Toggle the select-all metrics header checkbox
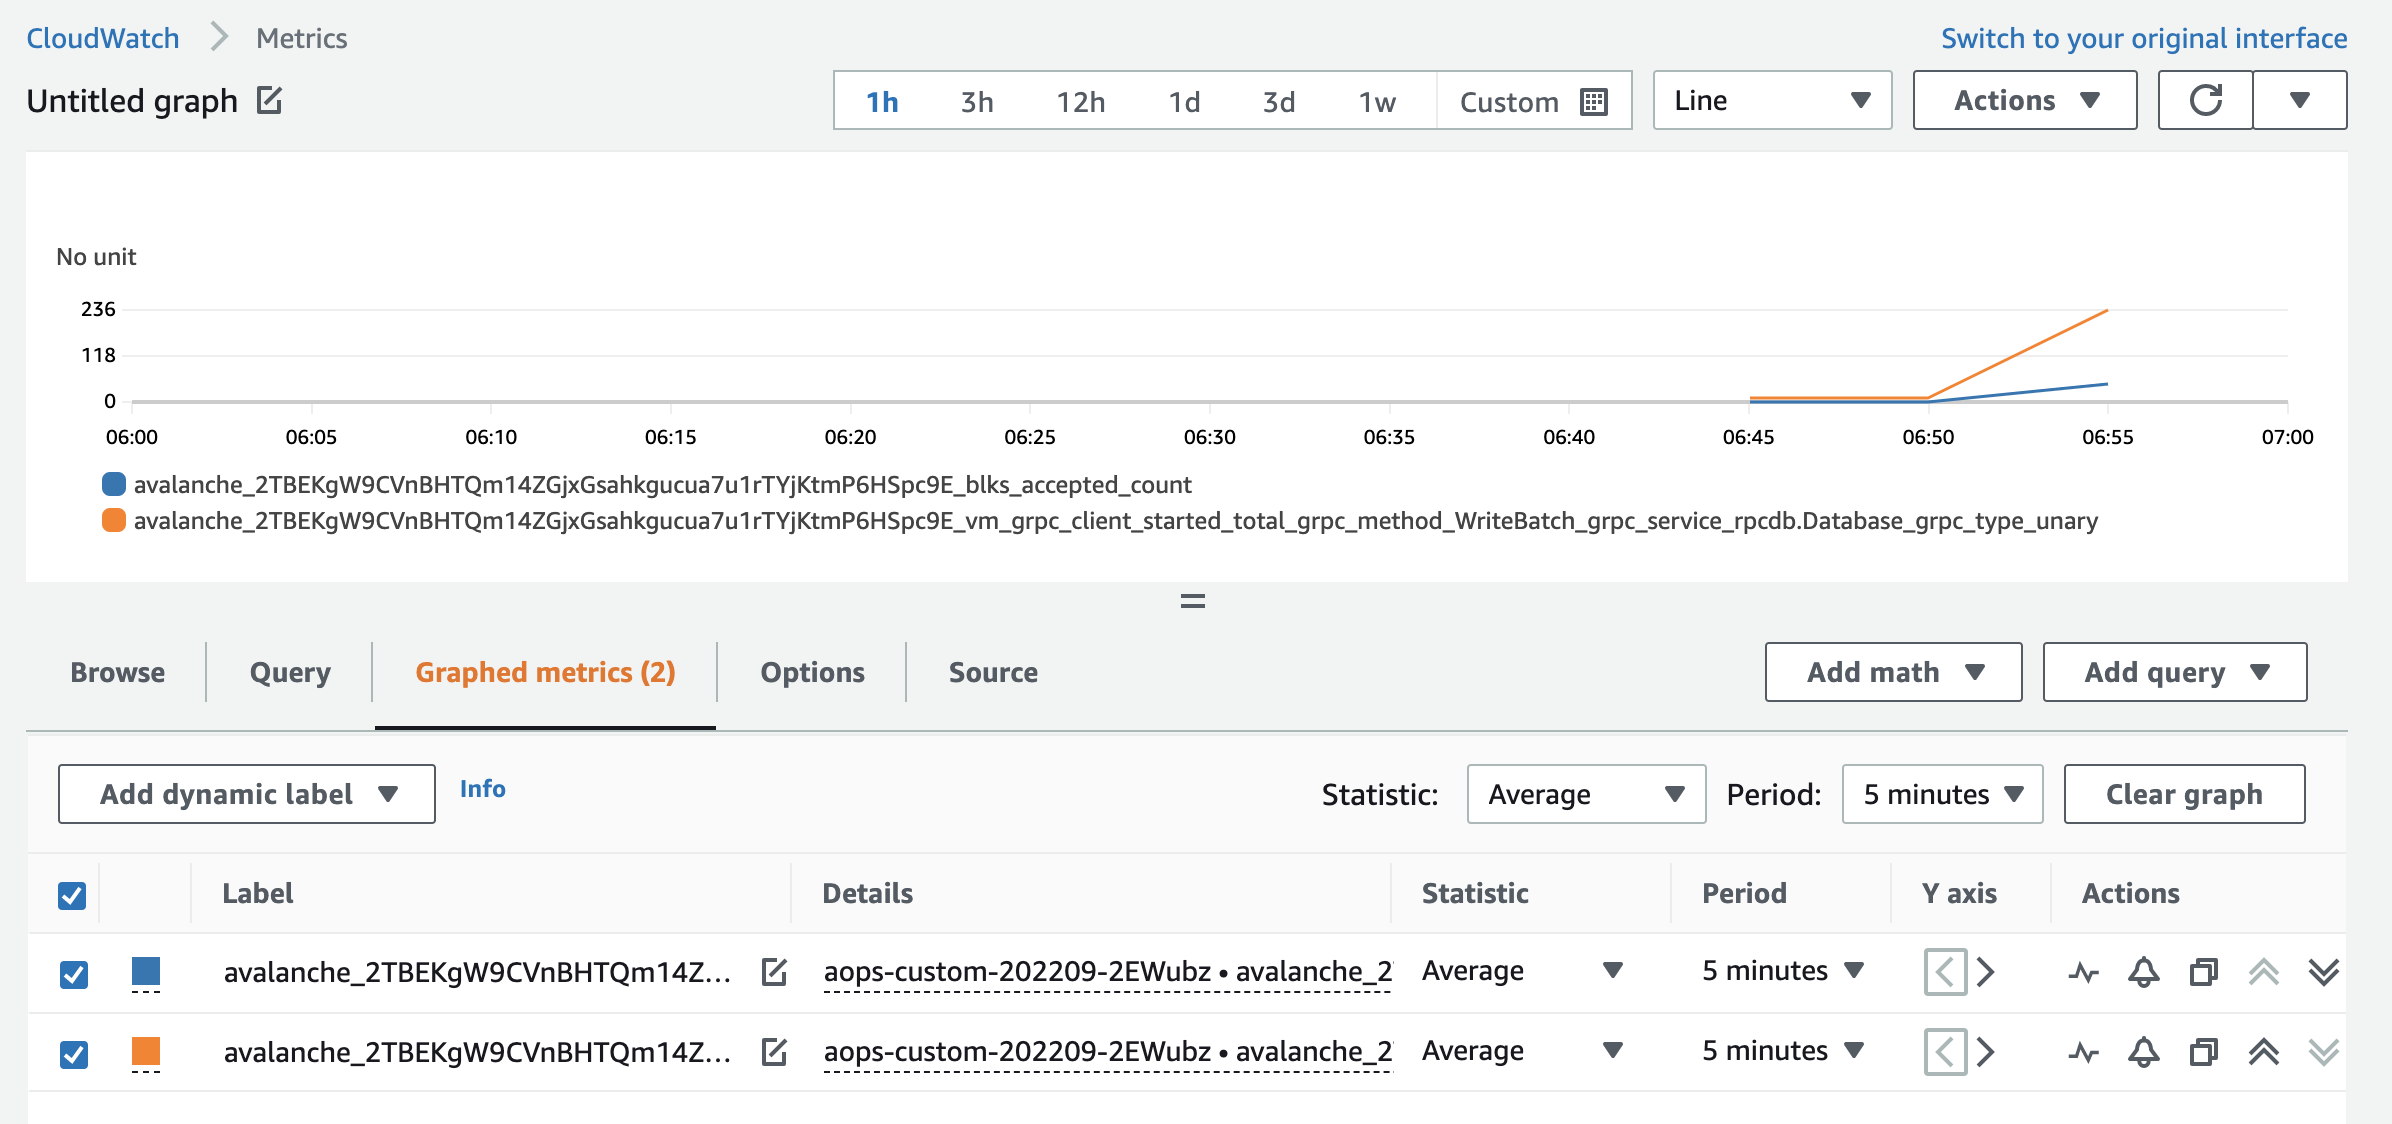This screenshot has width=2392, height=1124. [72, 895]
